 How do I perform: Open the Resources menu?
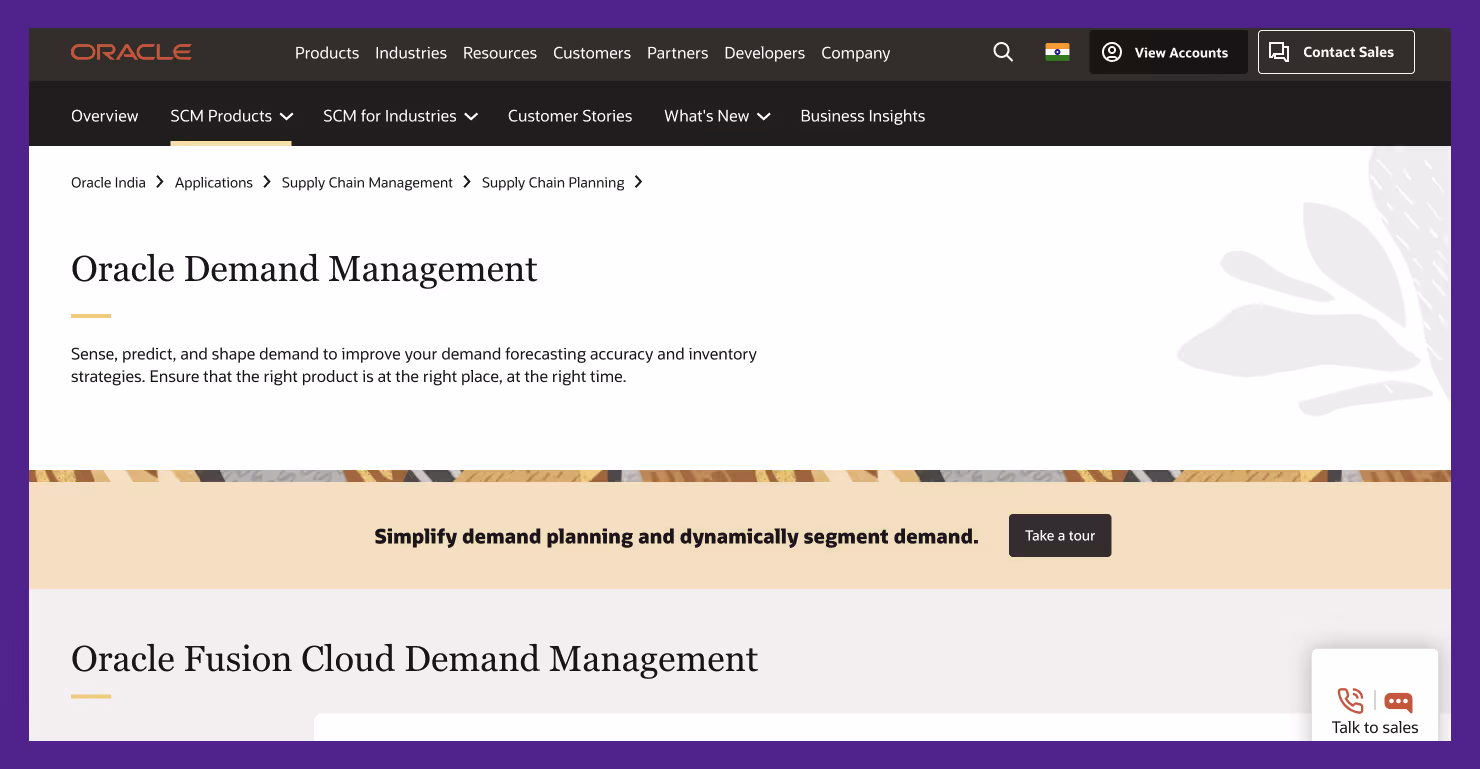[500, 53]
